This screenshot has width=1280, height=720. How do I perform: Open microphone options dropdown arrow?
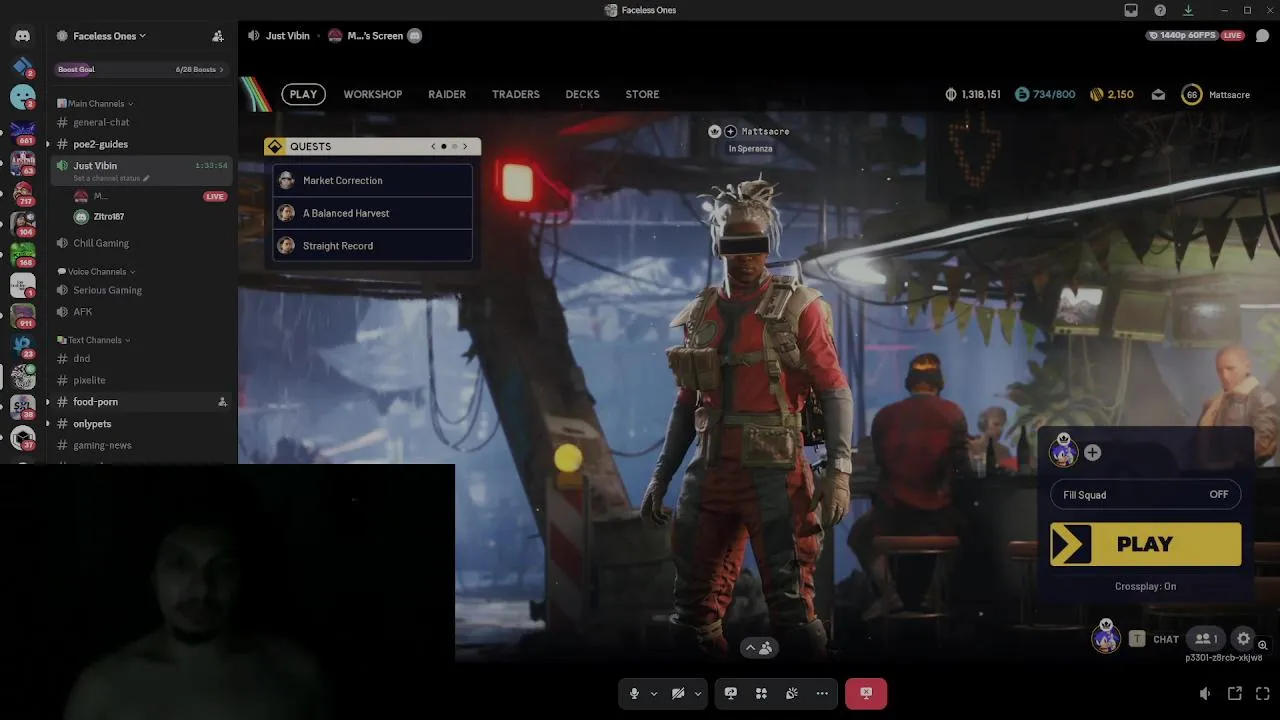pos(654,693)
